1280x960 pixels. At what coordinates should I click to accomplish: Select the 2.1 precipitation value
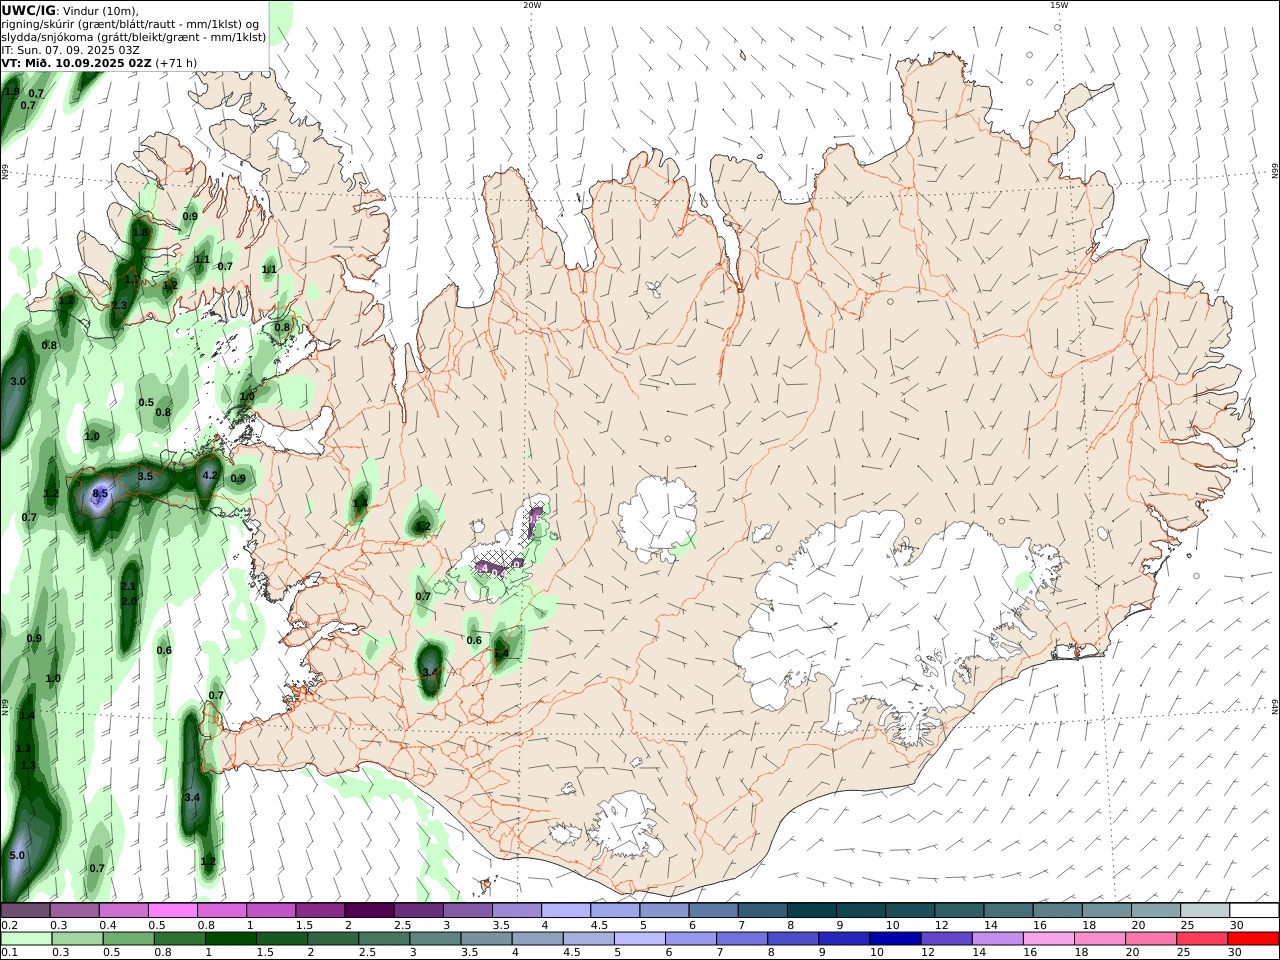128,587
